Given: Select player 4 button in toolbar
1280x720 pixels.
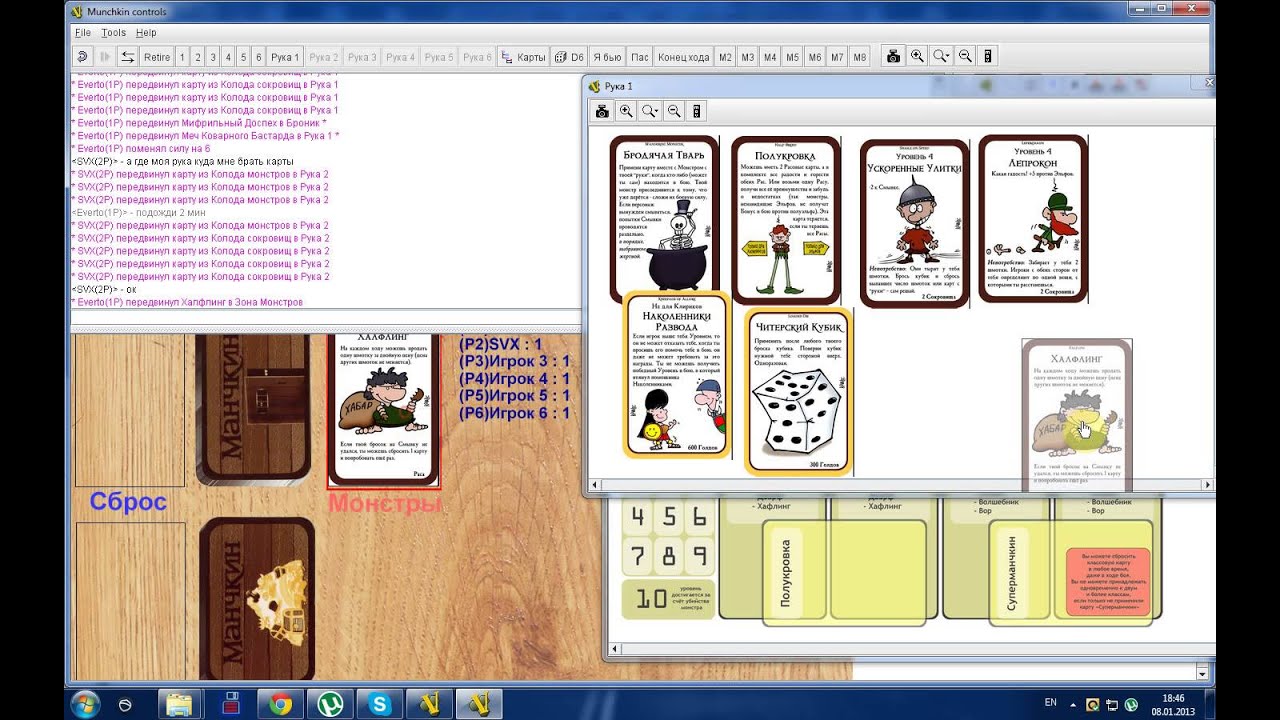Looking at the screenshot, I should coord(228,57).
